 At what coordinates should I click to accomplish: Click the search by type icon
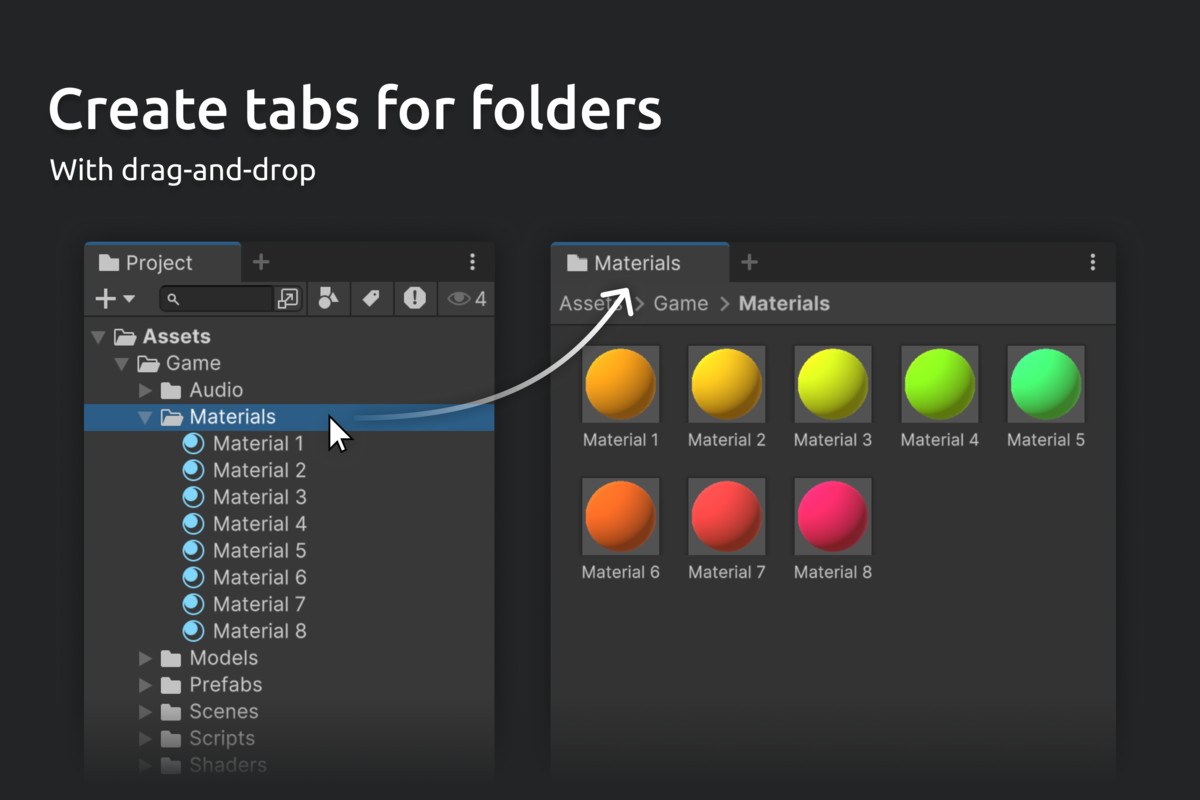(x=327, y=298)
